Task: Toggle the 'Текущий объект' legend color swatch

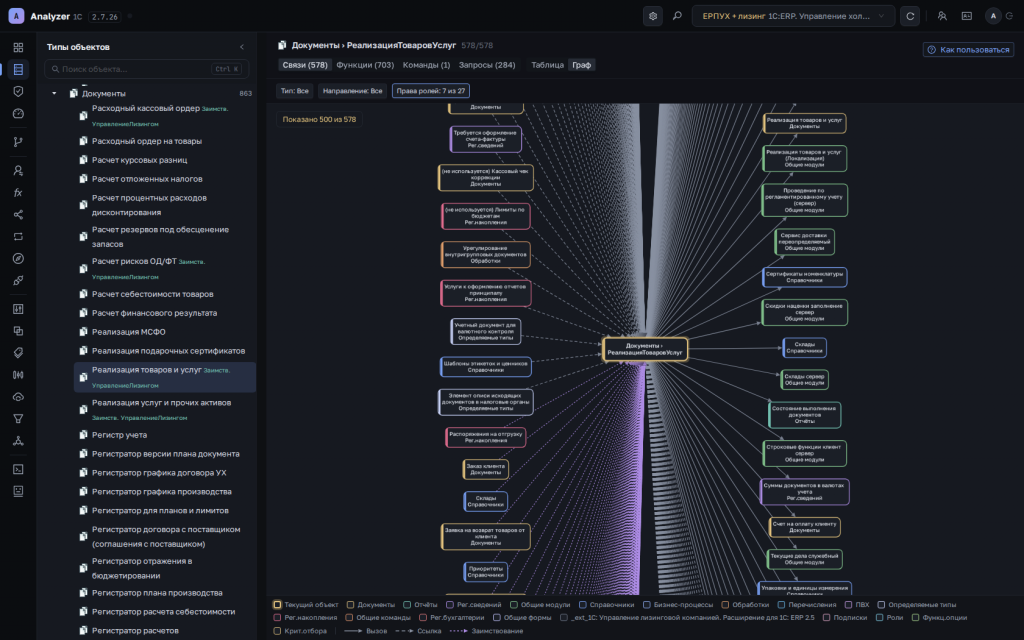Action: [278, 605]
